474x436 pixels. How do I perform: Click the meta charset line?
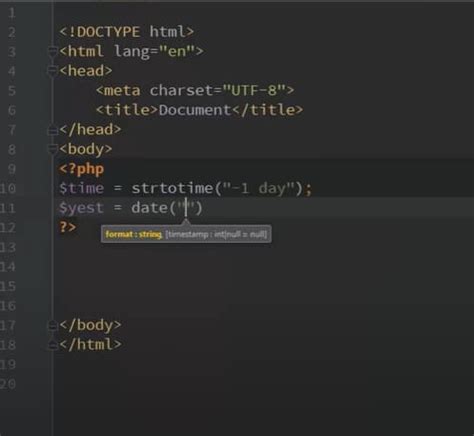point(195,90)
